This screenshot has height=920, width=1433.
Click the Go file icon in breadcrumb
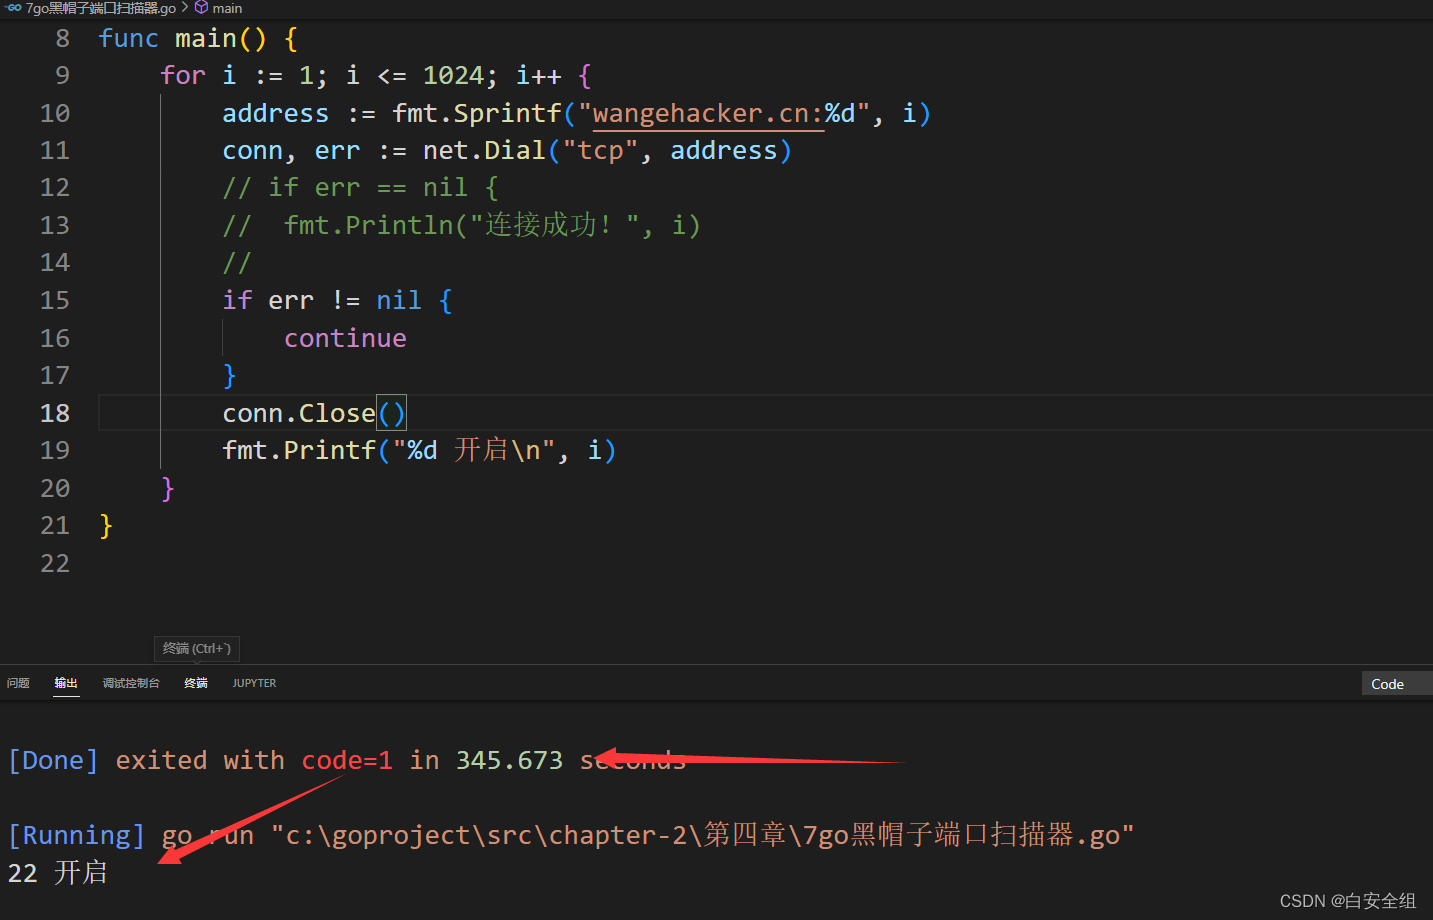click(14, 8)
